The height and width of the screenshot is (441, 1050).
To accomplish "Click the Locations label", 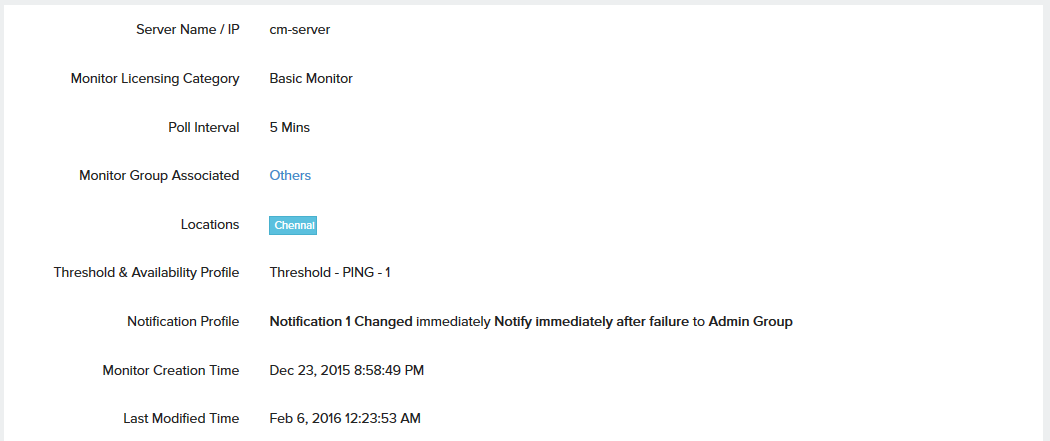I will [210, 225].
